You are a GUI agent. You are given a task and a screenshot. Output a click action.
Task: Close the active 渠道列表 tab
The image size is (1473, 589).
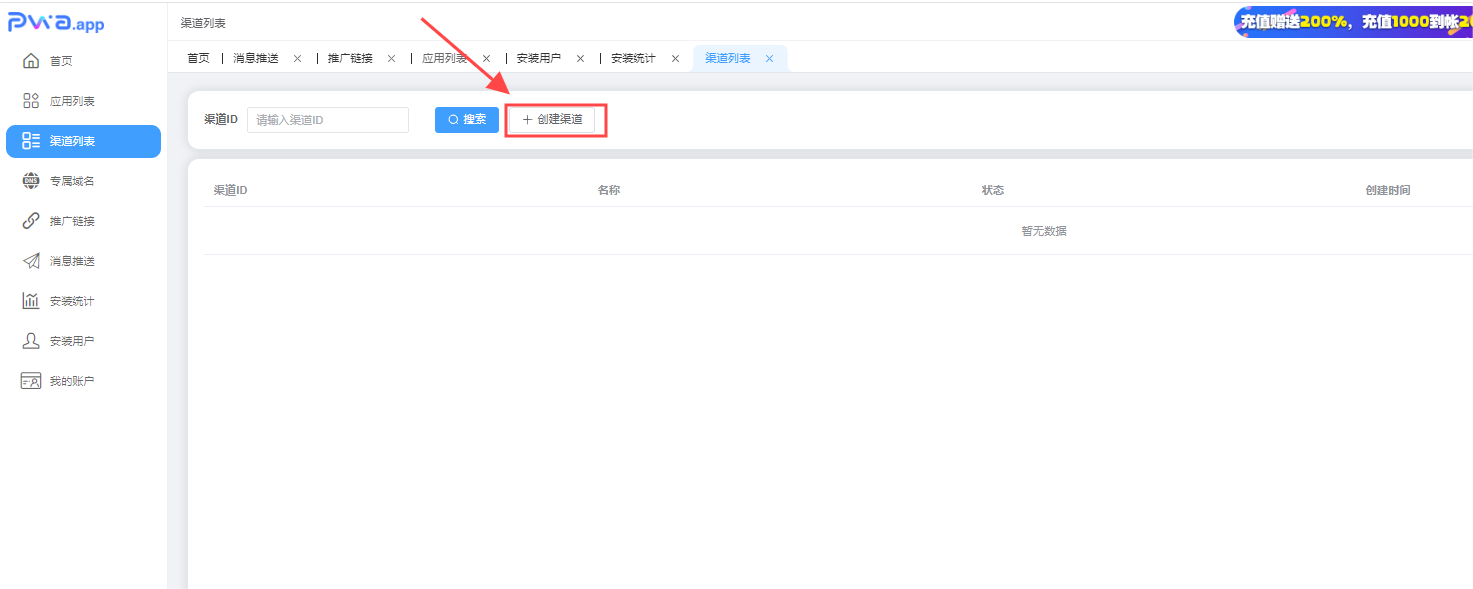coord(769,59)
